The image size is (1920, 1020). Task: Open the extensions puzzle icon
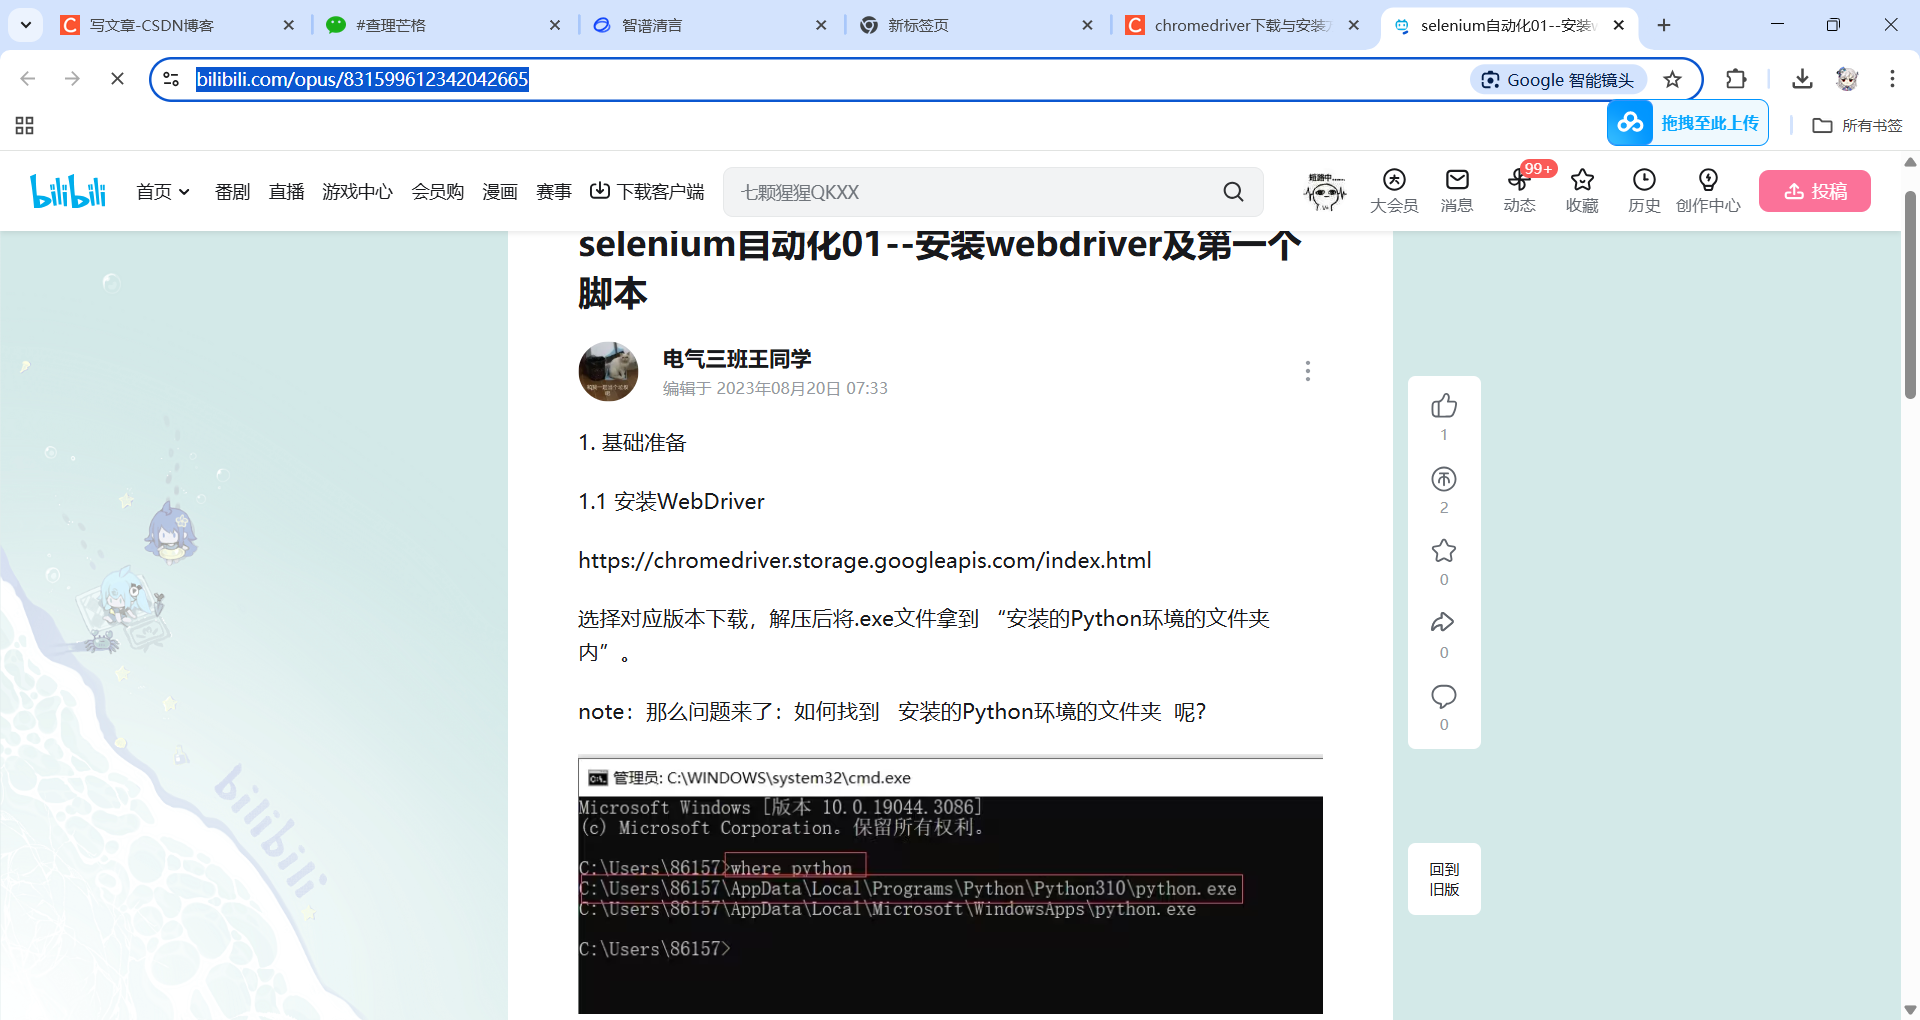click(x=1736, y=79)
